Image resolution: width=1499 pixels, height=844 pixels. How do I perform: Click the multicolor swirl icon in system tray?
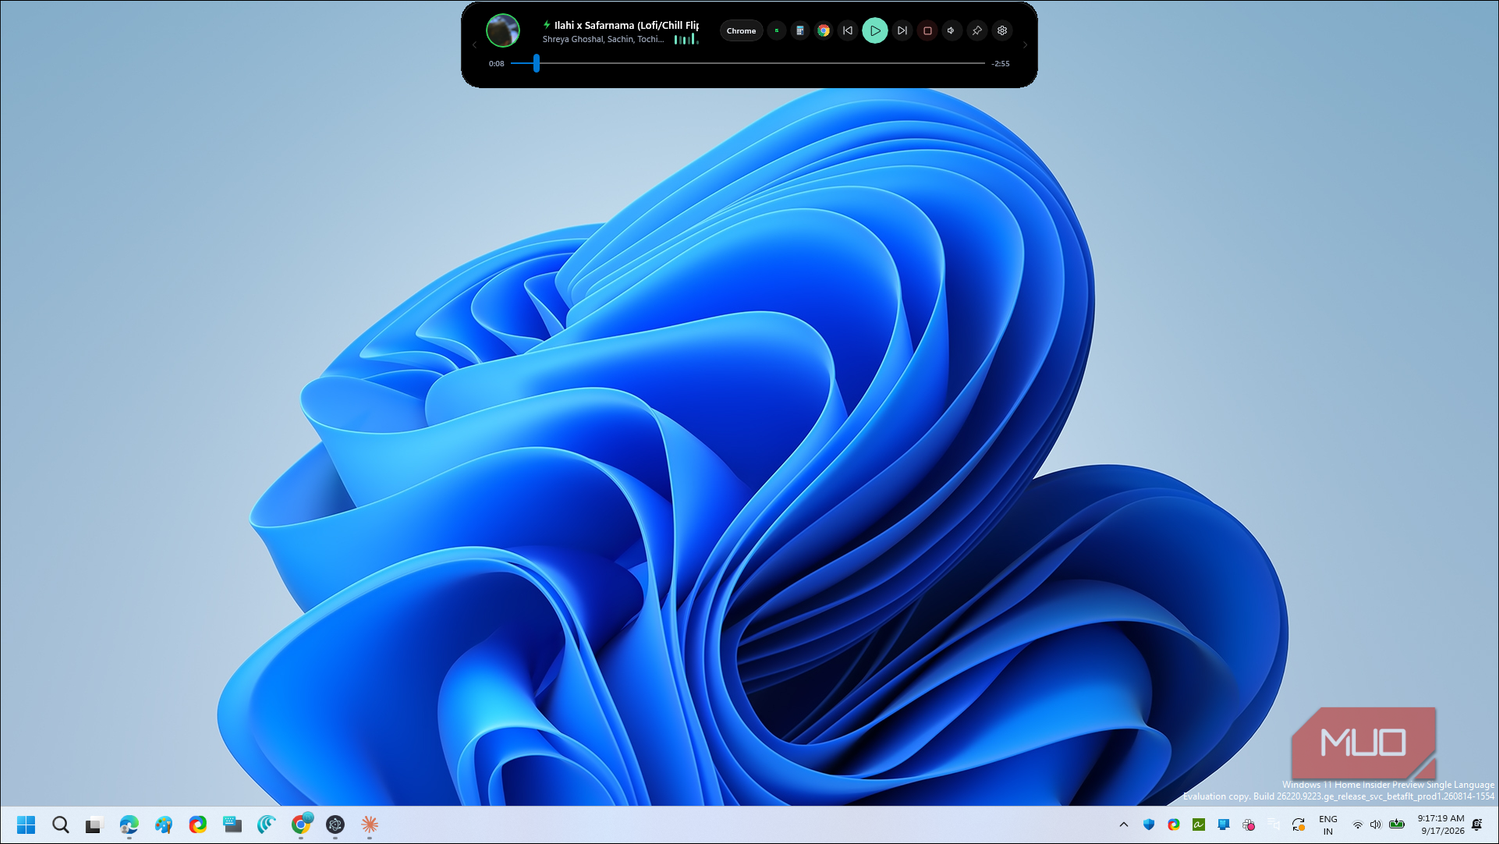click(1174, 825)
